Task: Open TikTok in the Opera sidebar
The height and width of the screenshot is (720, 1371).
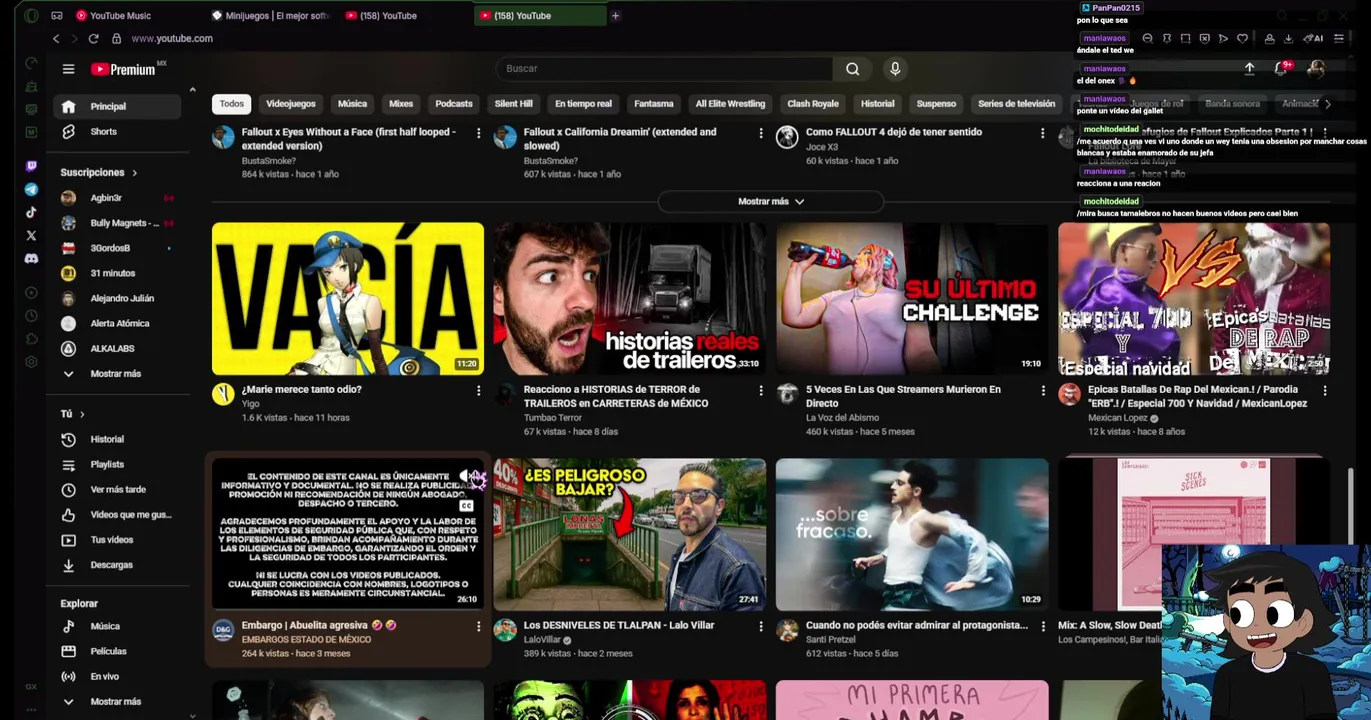Action: 31,212
